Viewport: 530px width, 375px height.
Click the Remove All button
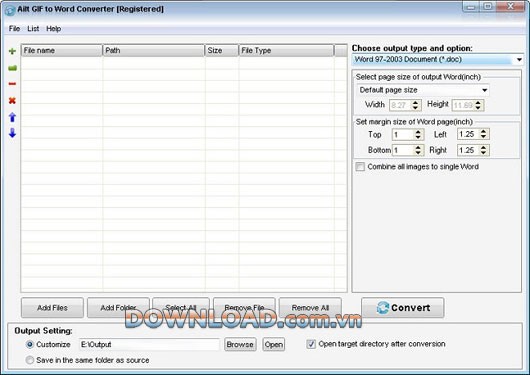coord(310,308)
